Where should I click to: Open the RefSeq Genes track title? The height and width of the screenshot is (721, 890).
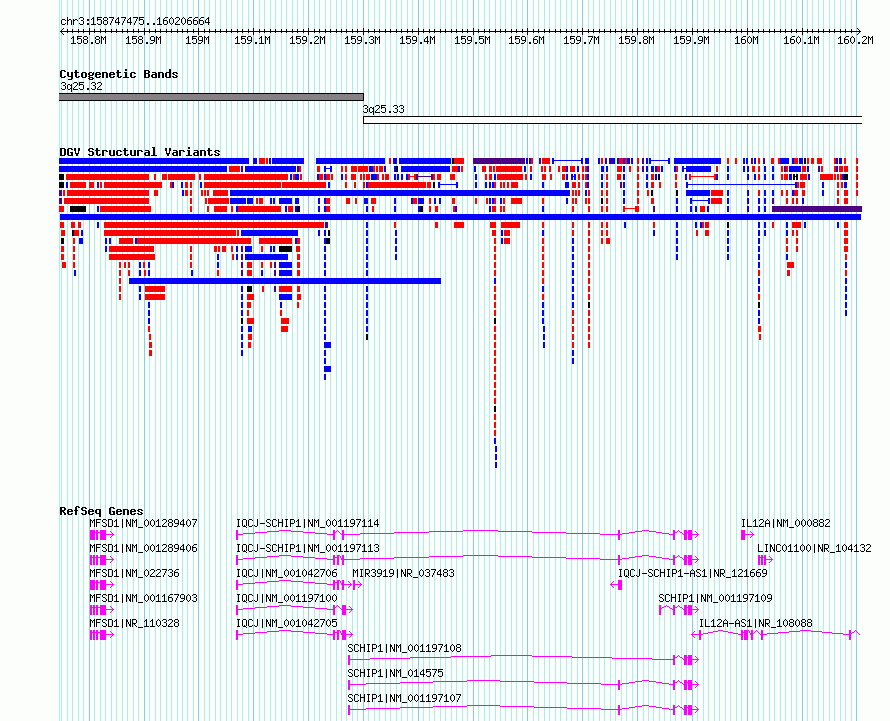click(x=101, y=511)
